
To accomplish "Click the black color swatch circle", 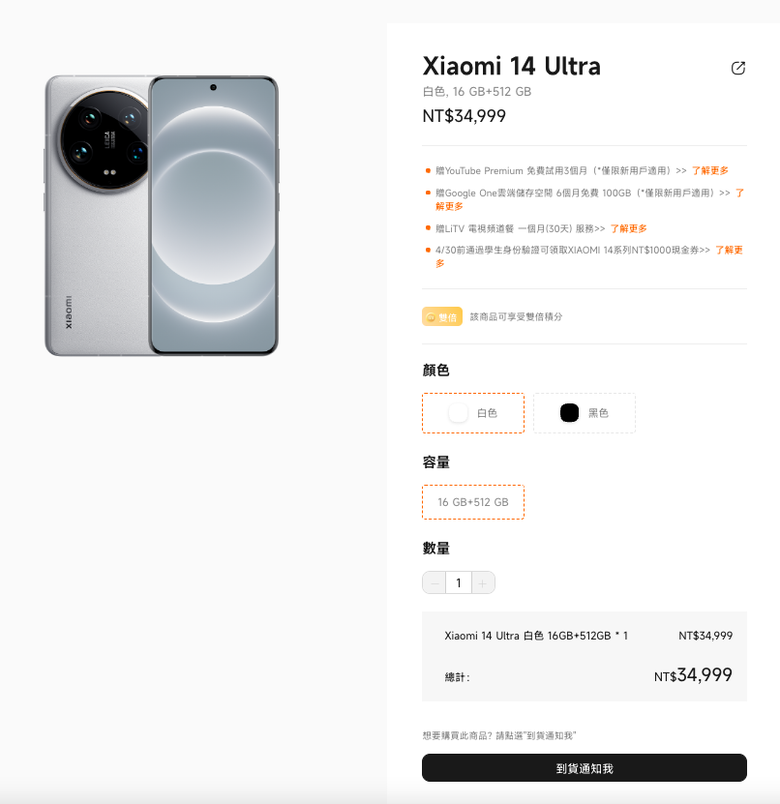I will click(569, 413).
